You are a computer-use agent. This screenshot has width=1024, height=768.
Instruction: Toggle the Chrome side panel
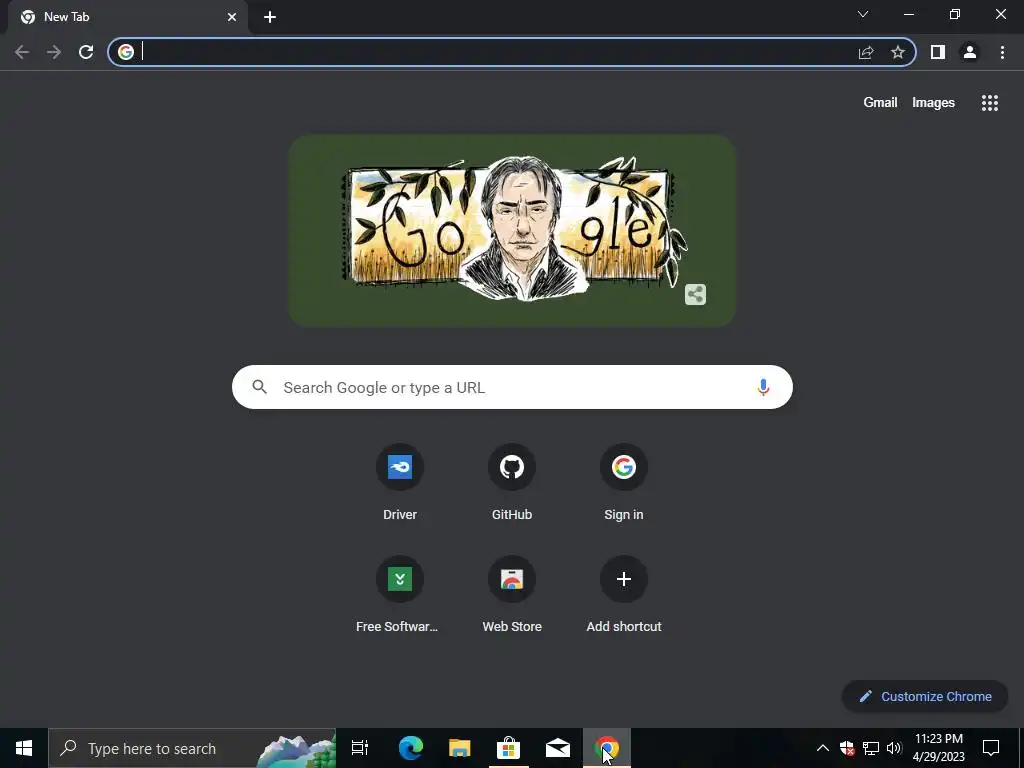(x=938, y=52)
